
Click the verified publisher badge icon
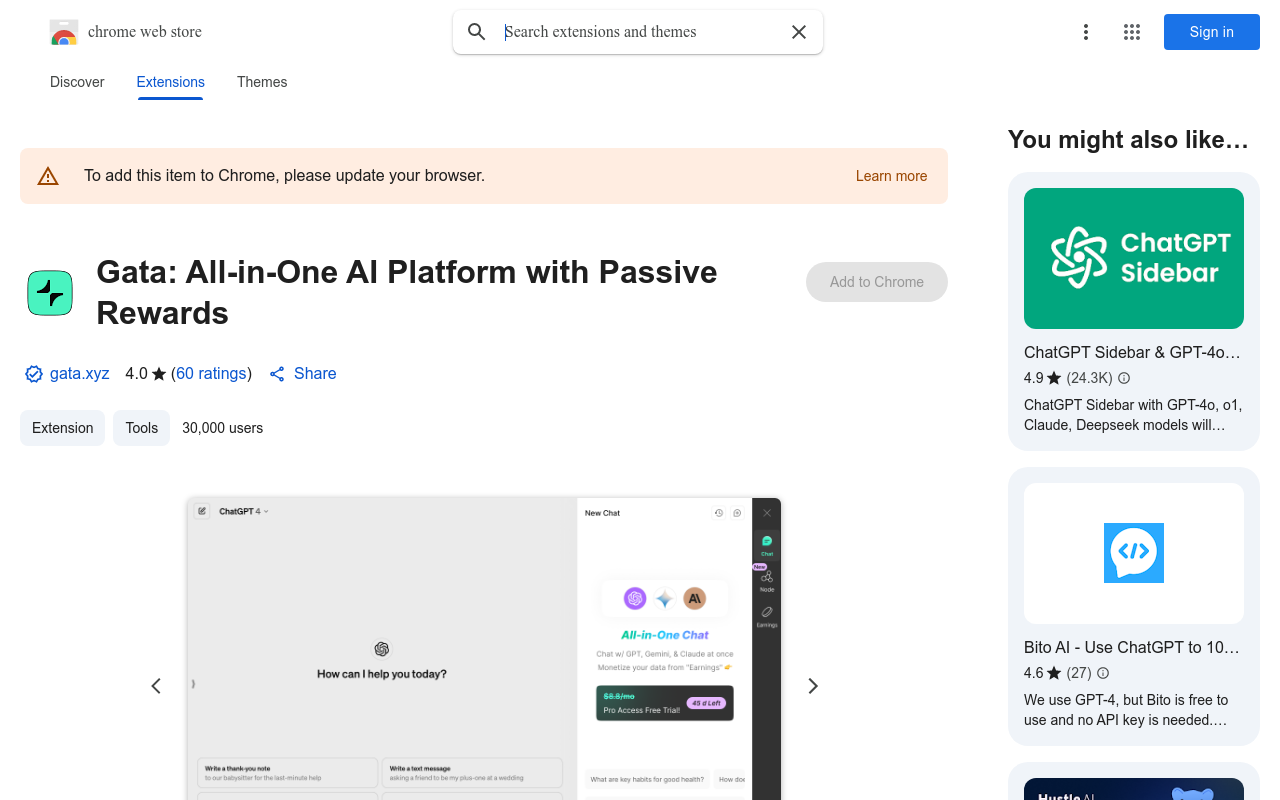tap(34, 374)
